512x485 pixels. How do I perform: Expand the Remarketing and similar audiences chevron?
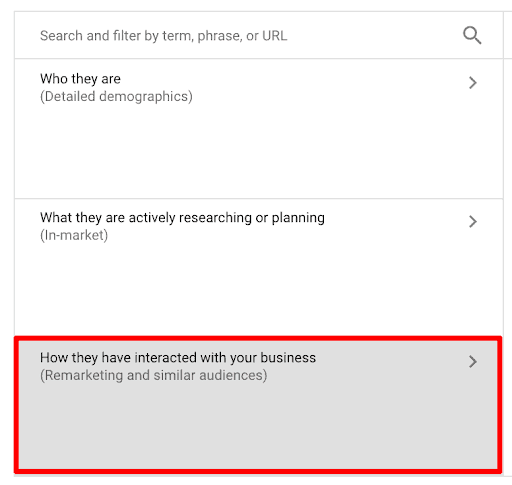(x=472, y=362)
